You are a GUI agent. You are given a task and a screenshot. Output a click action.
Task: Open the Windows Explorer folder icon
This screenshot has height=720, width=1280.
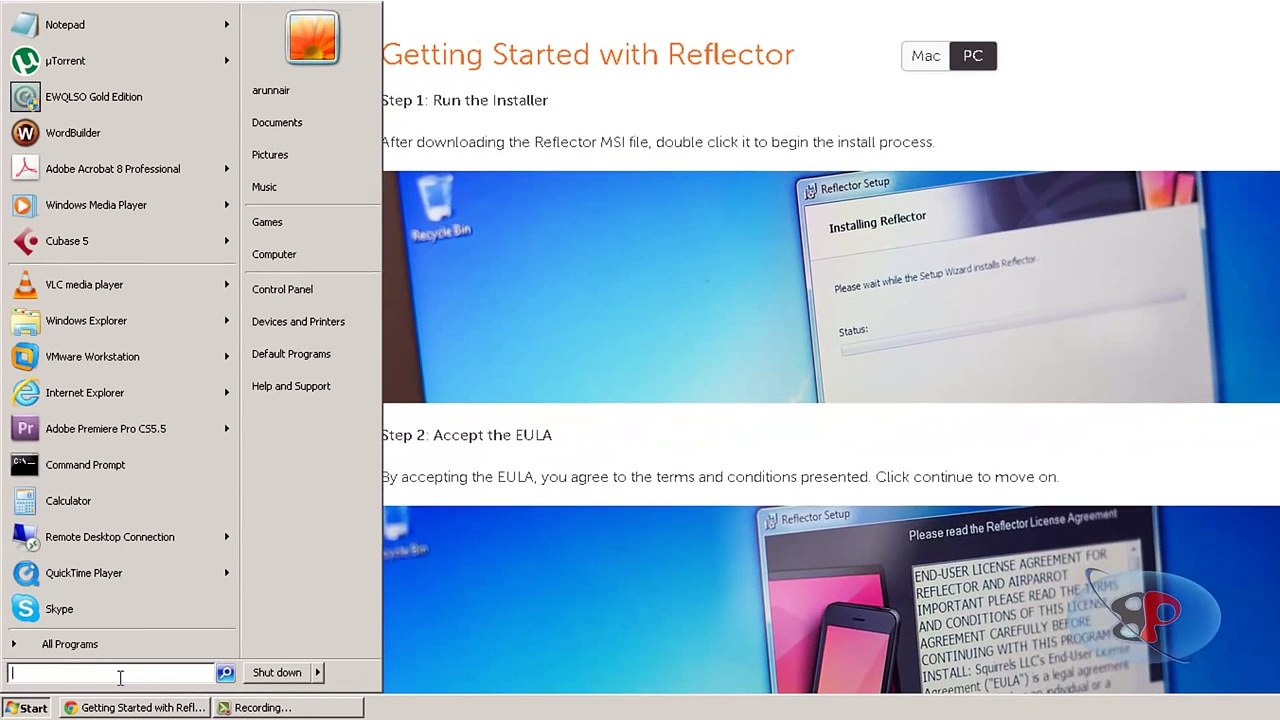coord(25,321)
